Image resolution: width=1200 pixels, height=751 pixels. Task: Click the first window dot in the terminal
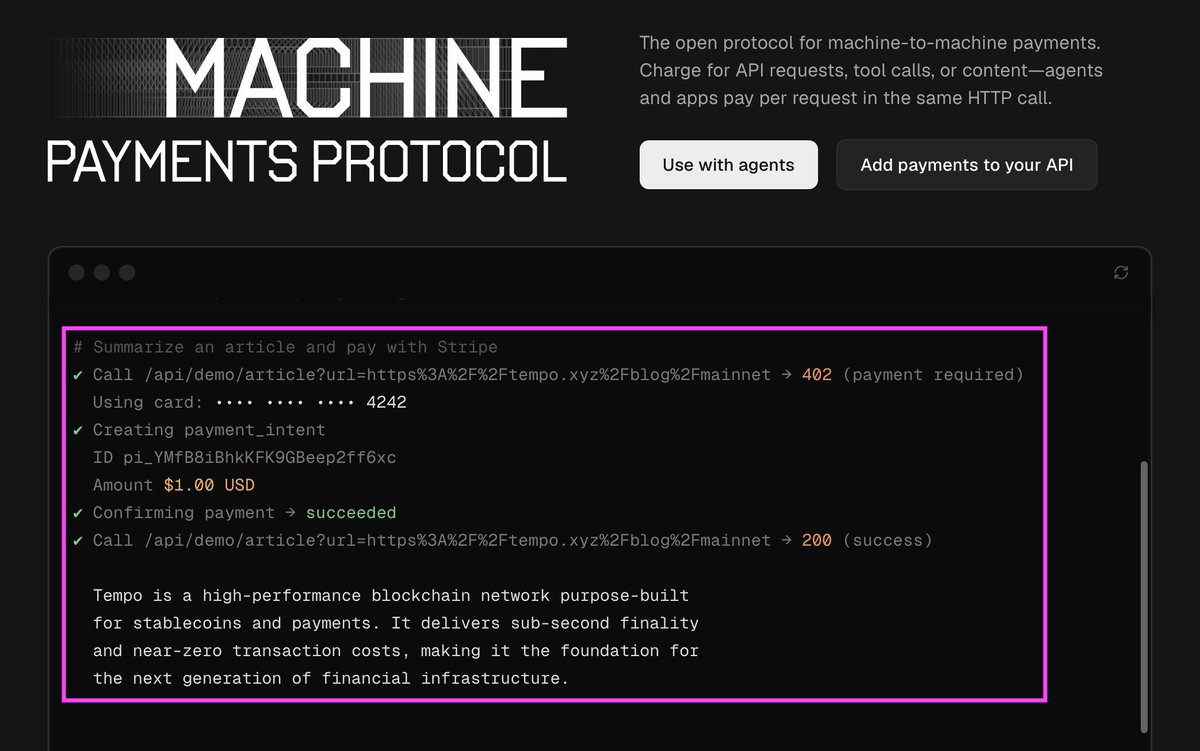76,273
